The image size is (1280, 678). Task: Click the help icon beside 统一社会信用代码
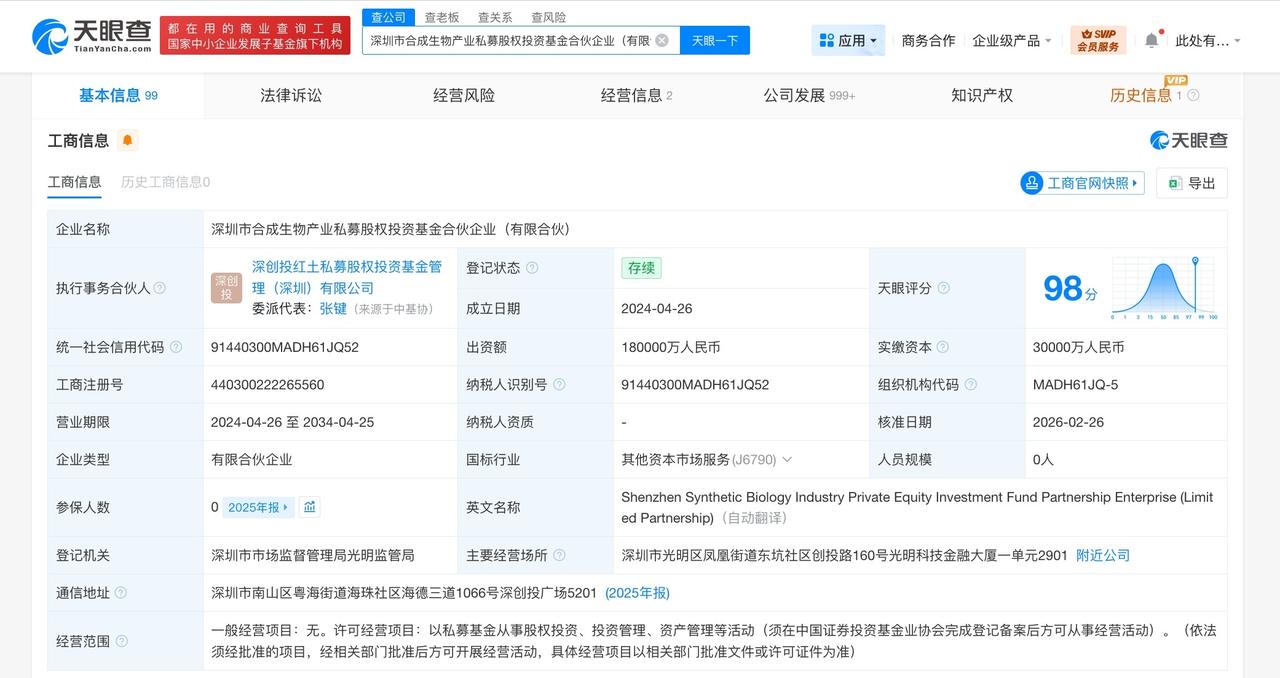[177, 347]
